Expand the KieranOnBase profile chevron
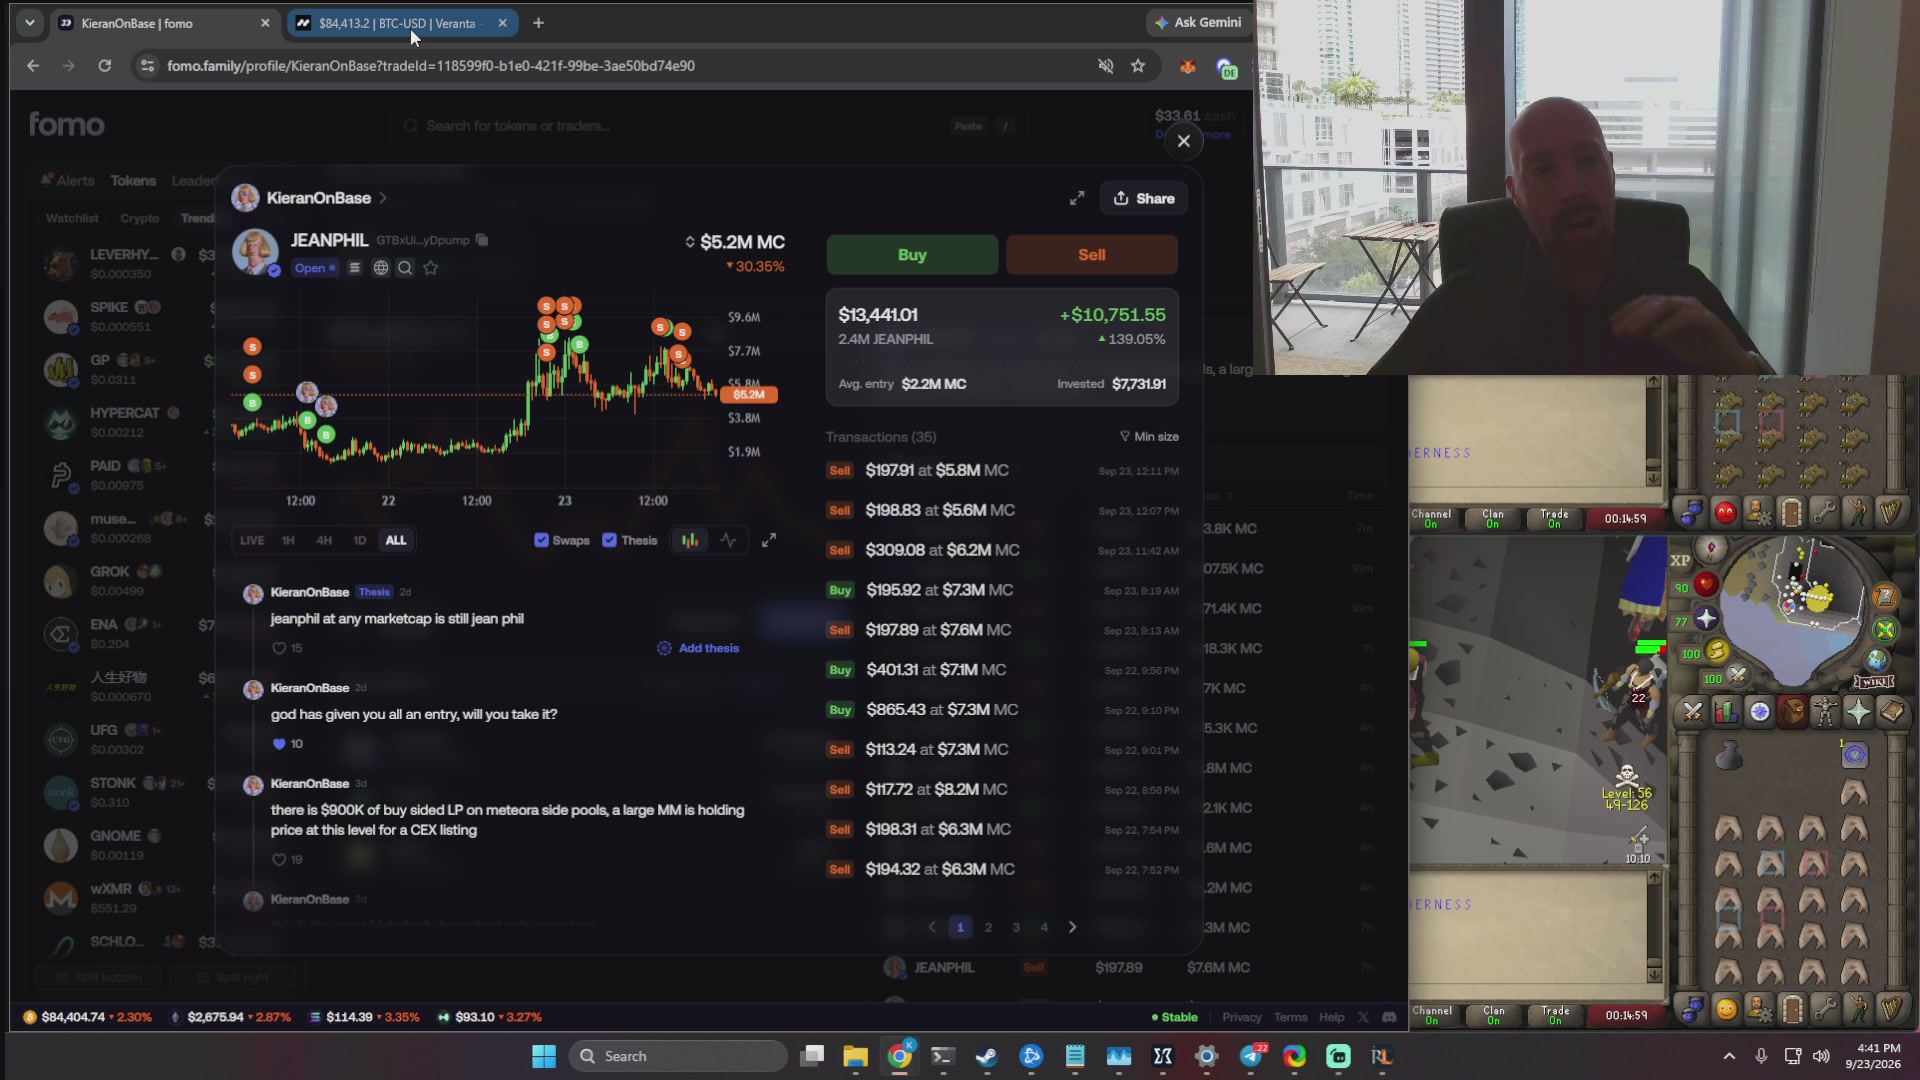Screen dimensions: 1920x1080 (x=383, y=198)
